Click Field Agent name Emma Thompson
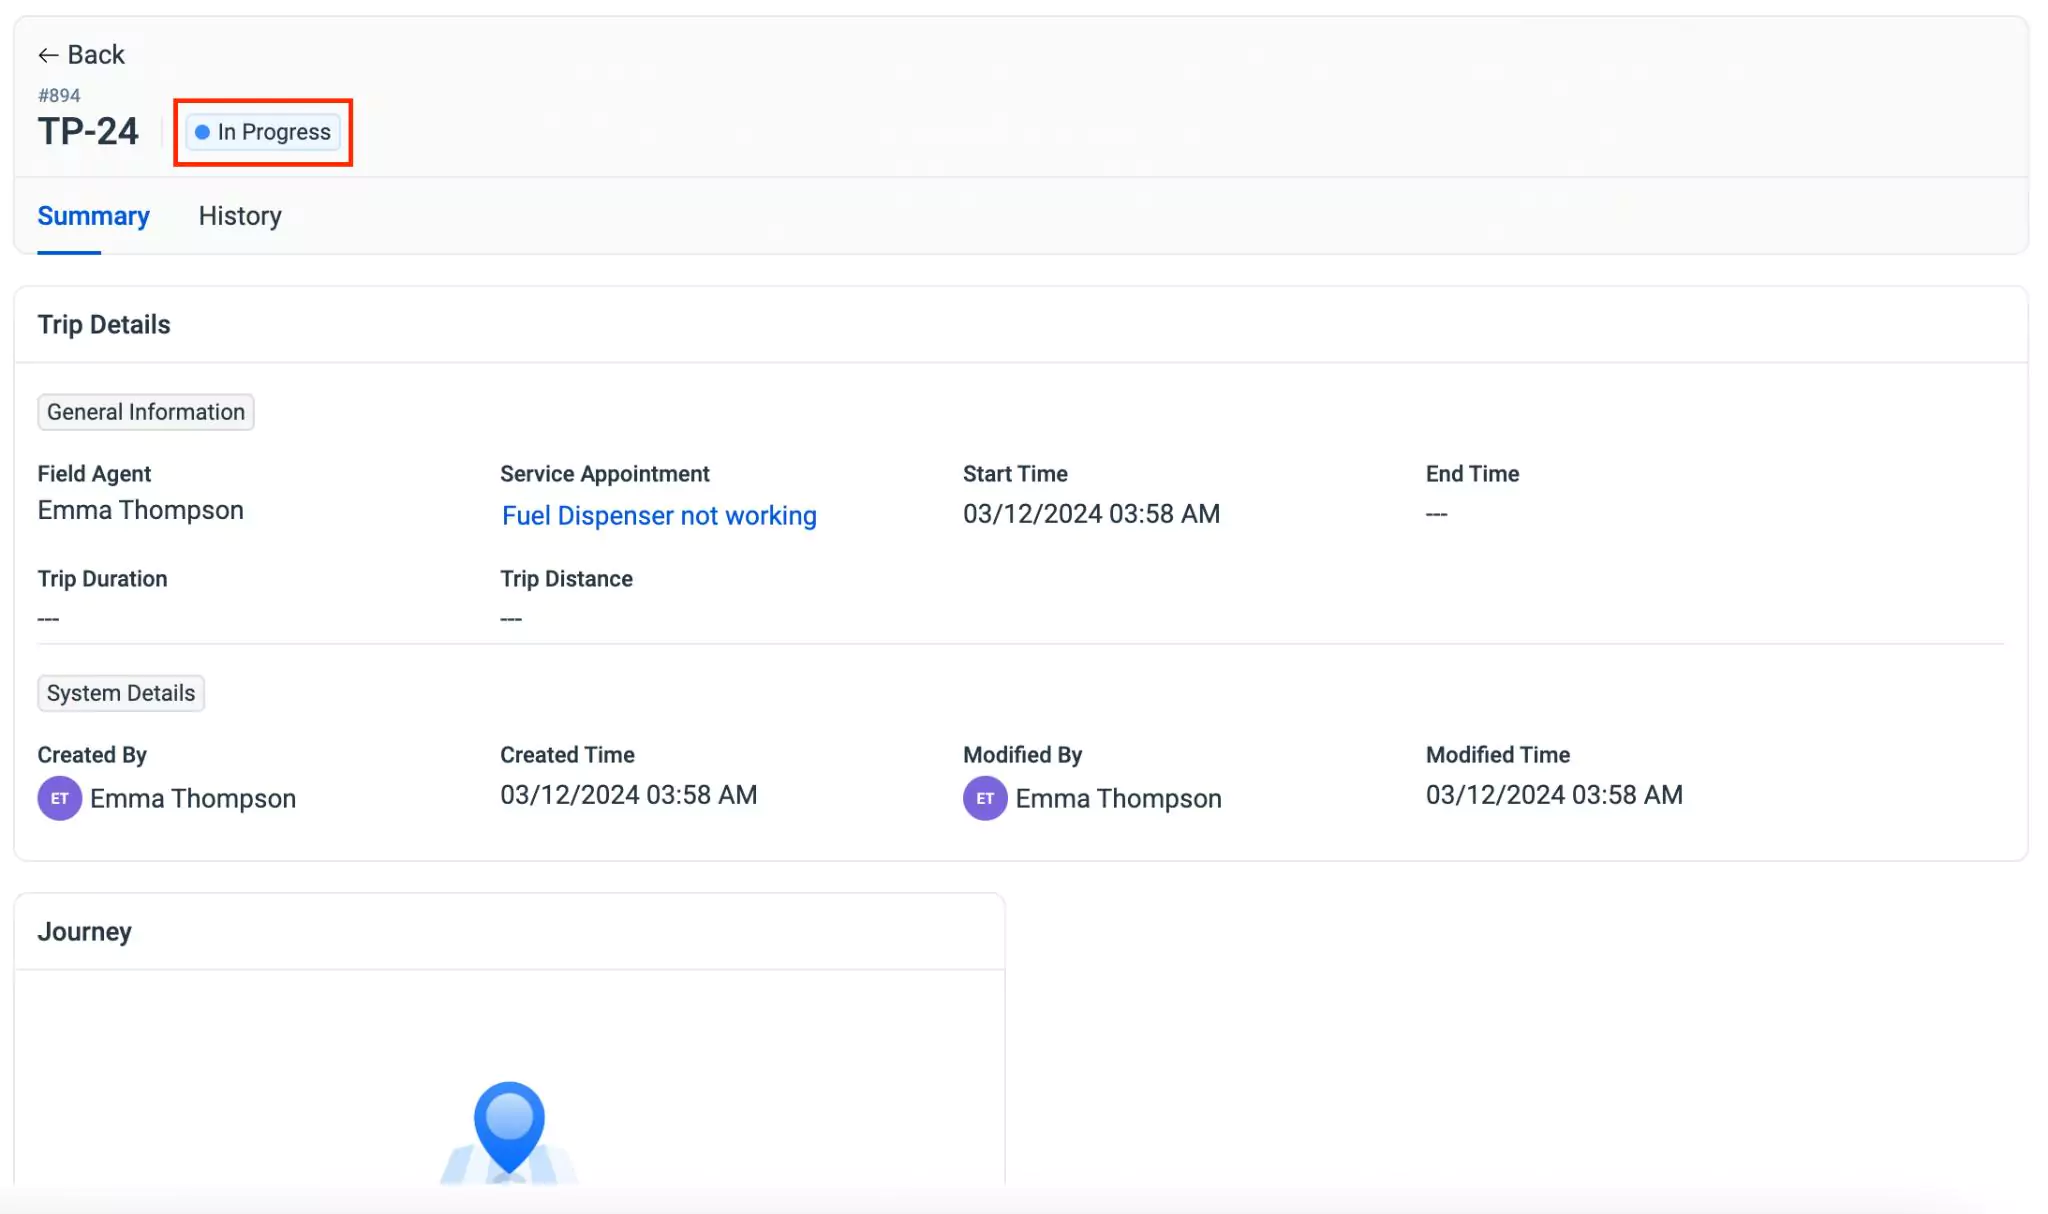The height and width of the screenshot is (1214, 2048). 141,510
